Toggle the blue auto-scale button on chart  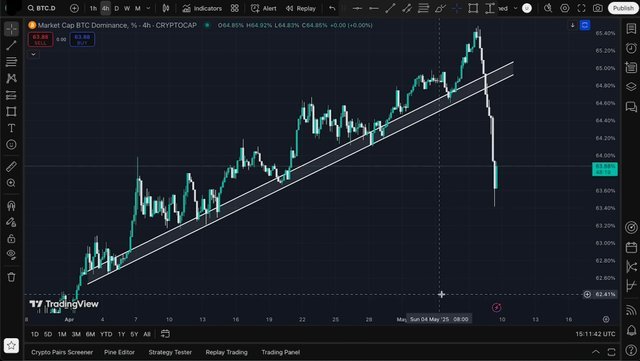[585, 25]
